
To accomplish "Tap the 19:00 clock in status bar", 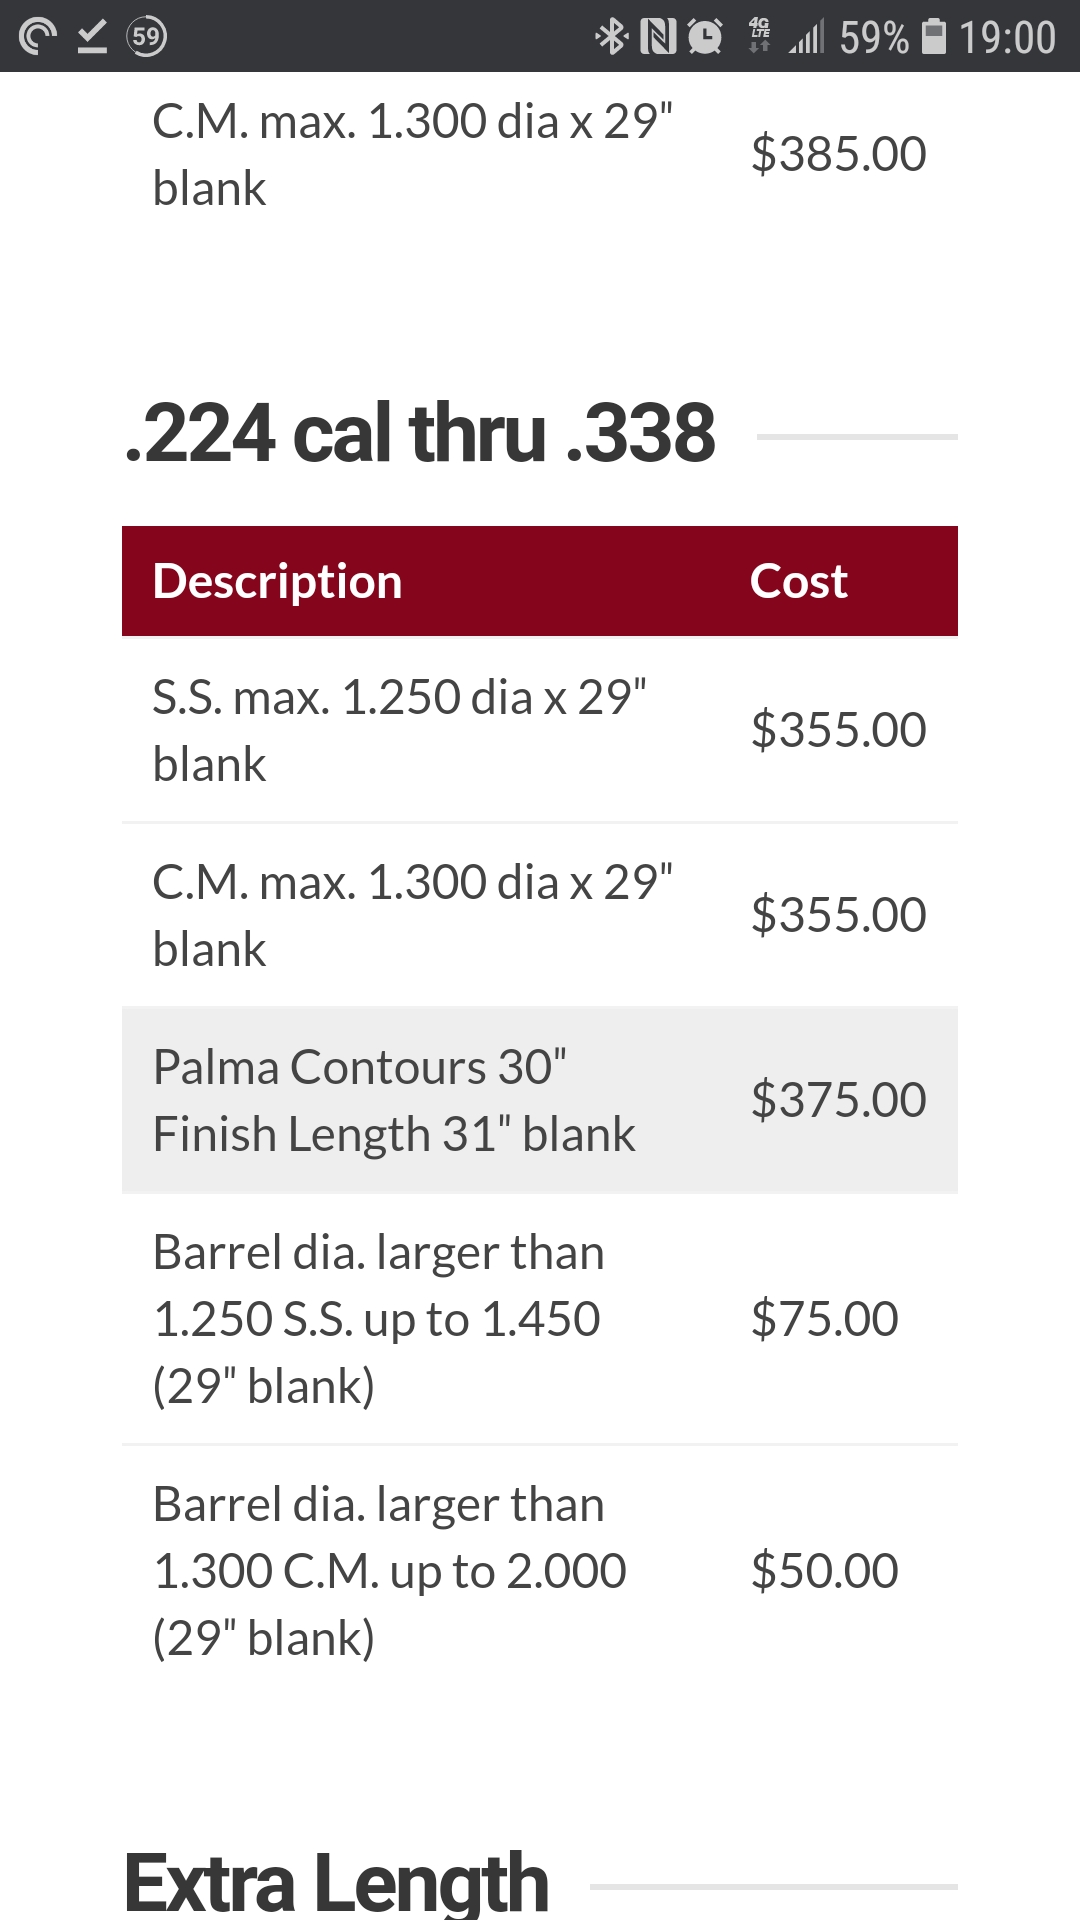I will [x=1007, y=37].
